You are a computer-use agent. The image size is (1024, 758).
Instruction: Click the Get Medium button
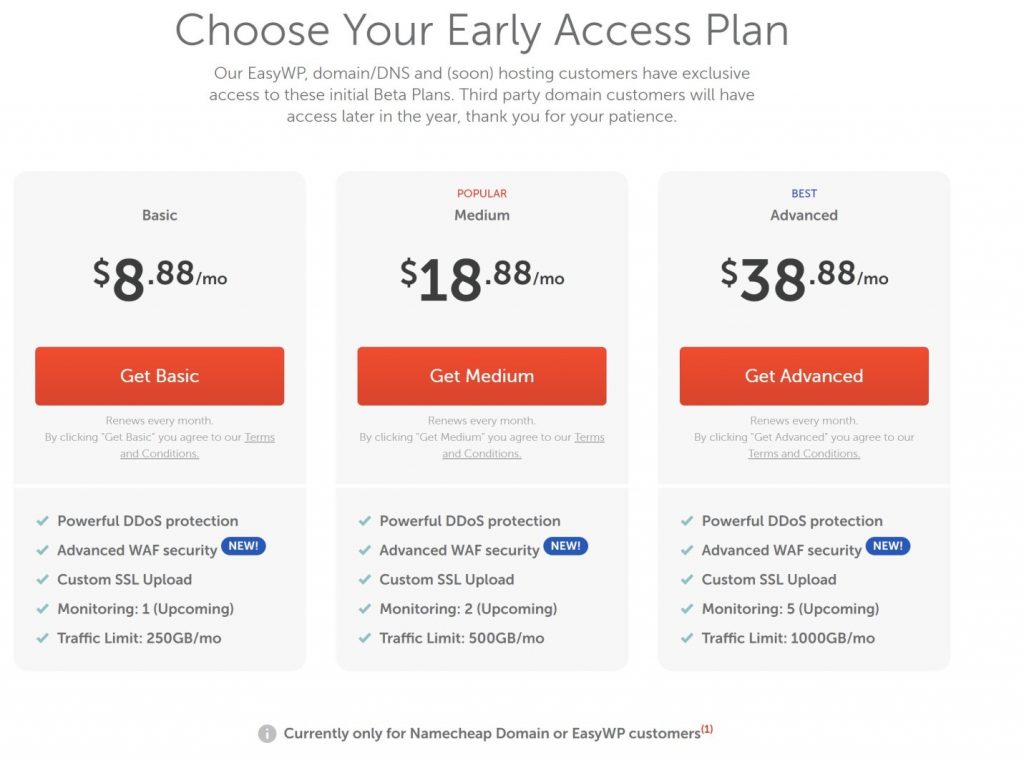(481, 375)
